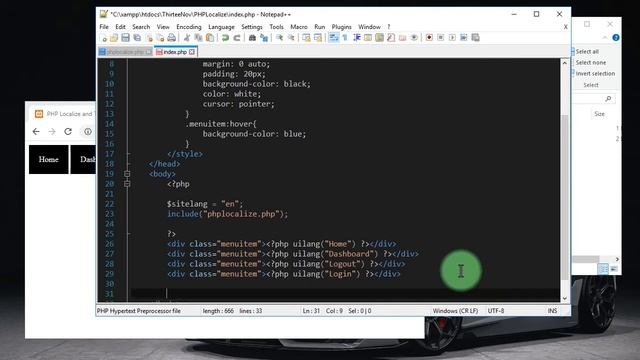Open the View menu
The width and height of the screenshot is (640, 360).
coord(163,27)
